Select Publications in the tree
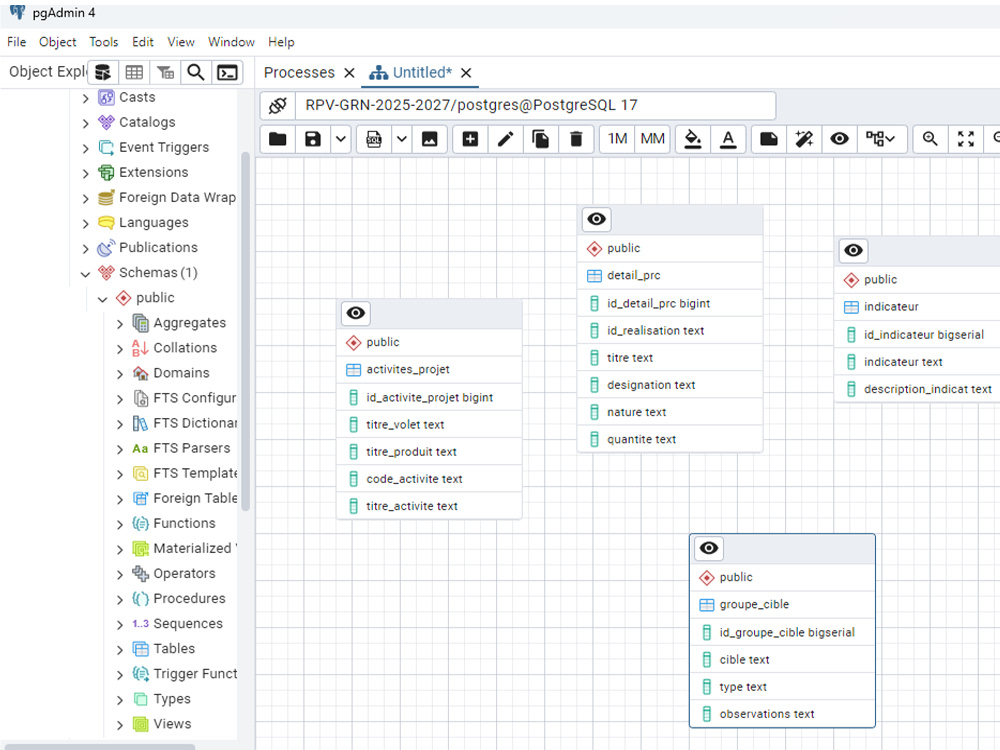 (158, 247)
